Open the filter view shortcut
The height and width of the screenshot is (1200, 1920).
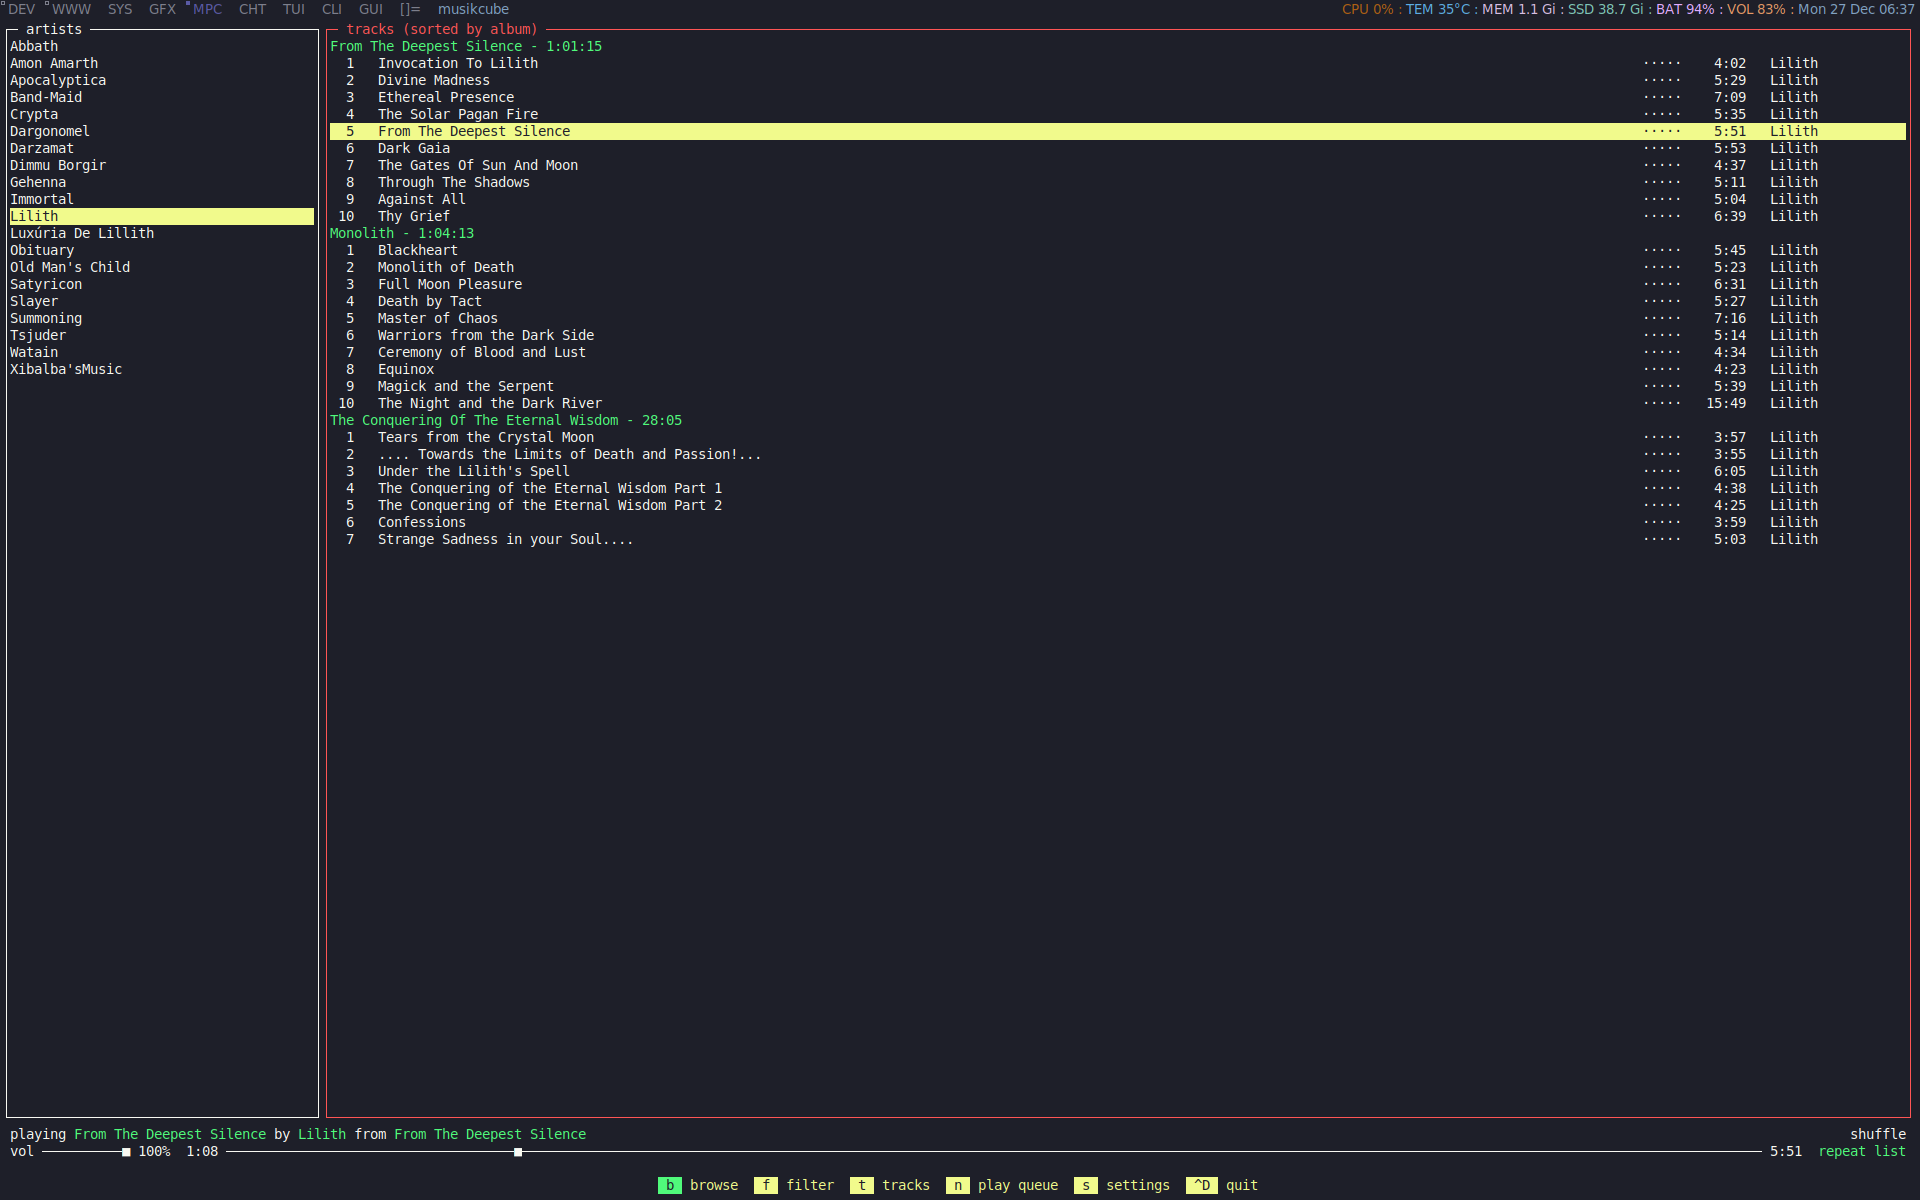click(x=794, y=1185)
